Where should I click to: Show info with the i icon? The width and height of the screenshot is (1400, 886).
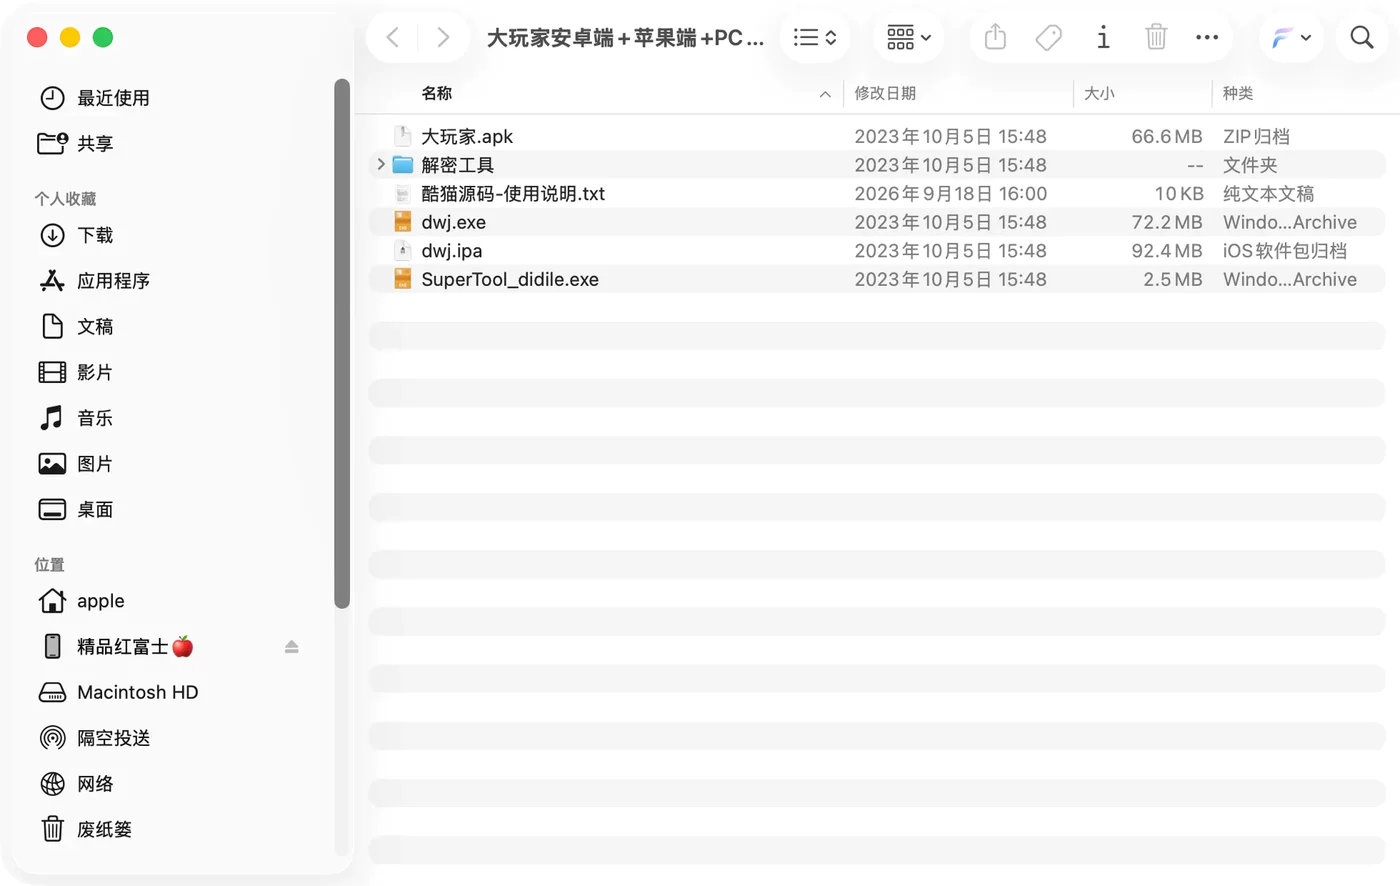tap(1103, 38)
